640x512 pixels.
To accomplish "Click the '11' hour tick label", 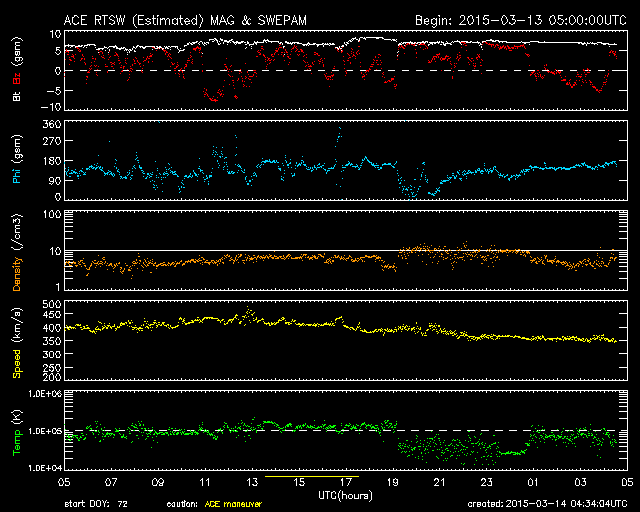I will (204, 482).
